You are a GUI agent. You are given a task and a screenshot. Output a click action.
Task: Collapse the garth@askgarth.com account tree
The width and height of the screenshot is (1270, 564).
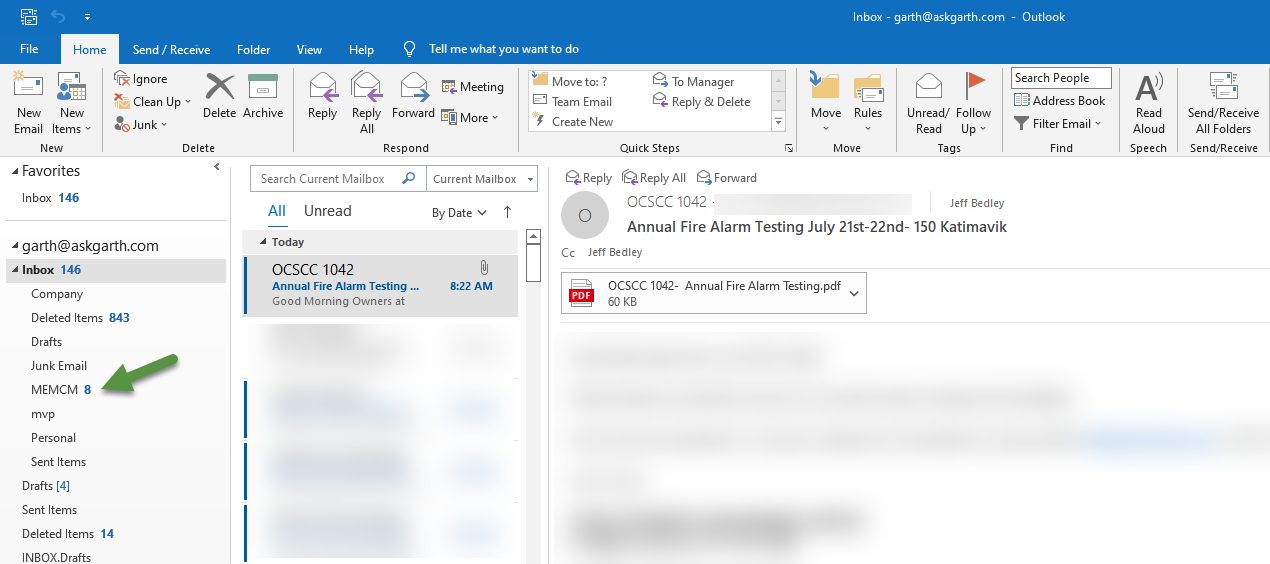coord(14,246)
